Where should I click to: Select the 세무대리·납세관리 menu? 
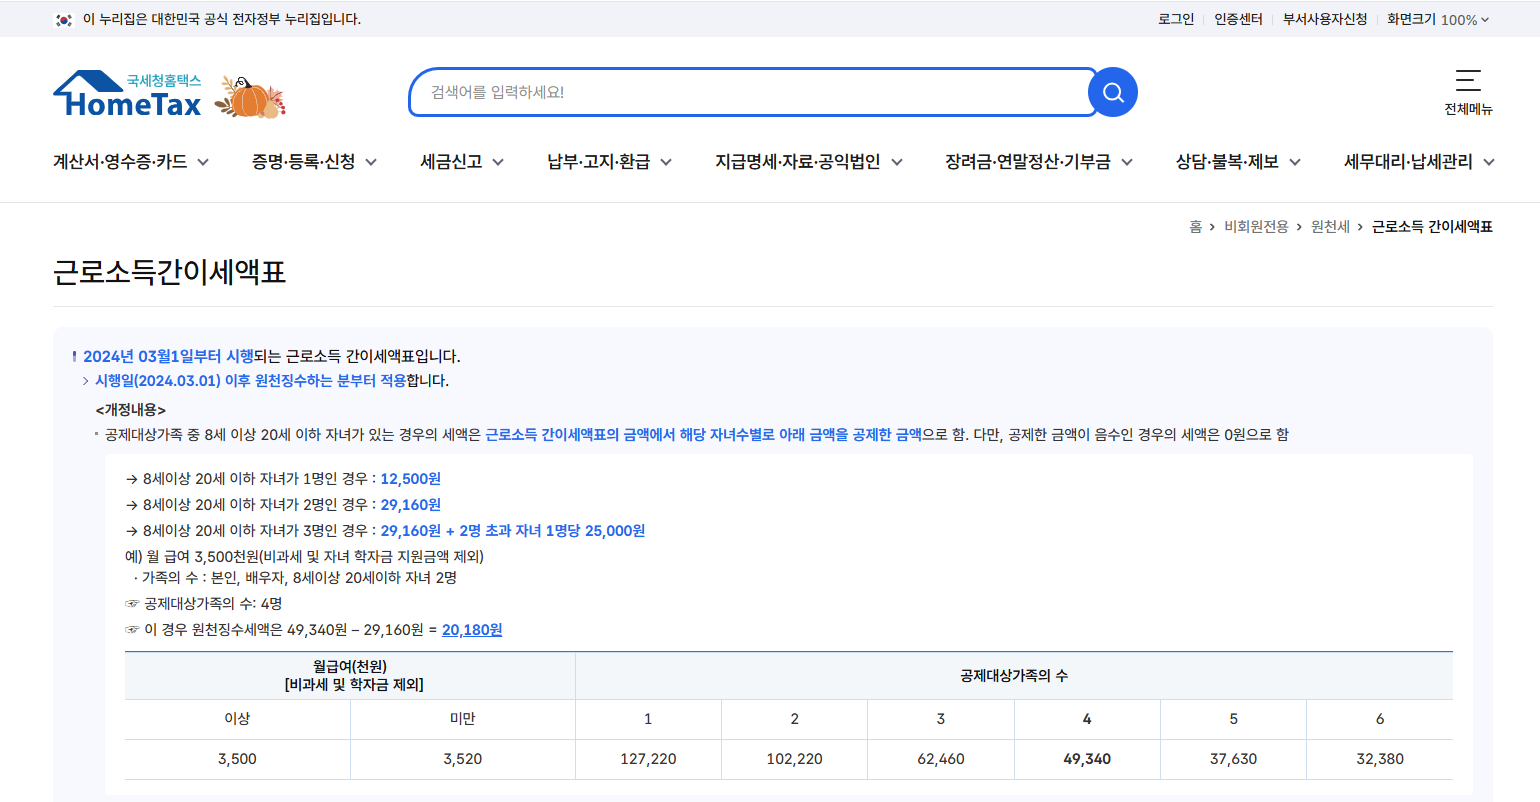tap(1408, 161)
